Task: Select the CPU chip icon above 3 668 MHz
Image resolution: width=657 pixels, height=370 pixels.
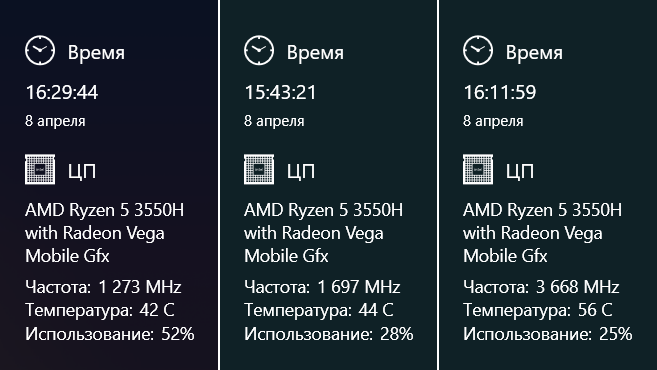Action: (478, 169)
